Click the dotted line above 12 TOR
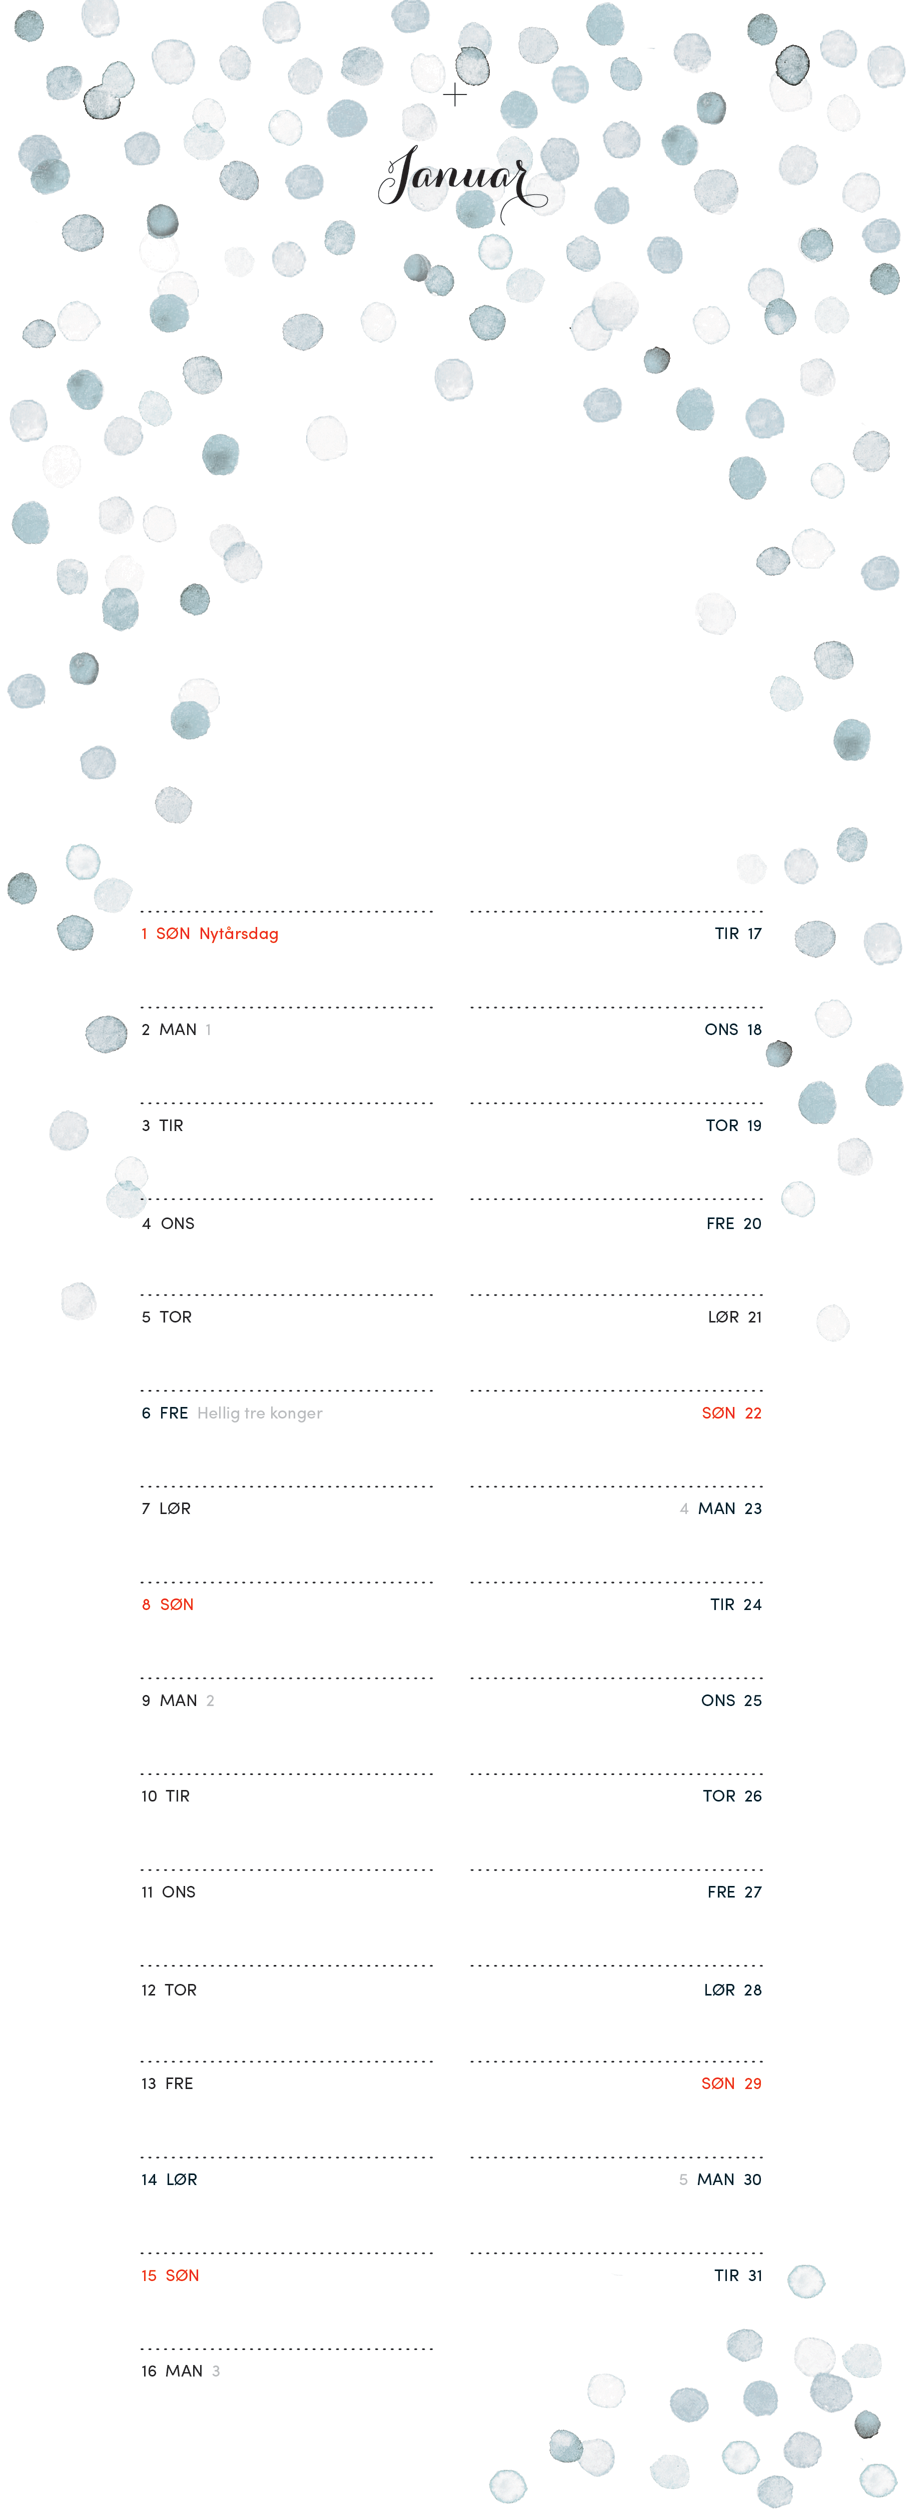The image size is (910, 2516). click(x=287, y=1966)
